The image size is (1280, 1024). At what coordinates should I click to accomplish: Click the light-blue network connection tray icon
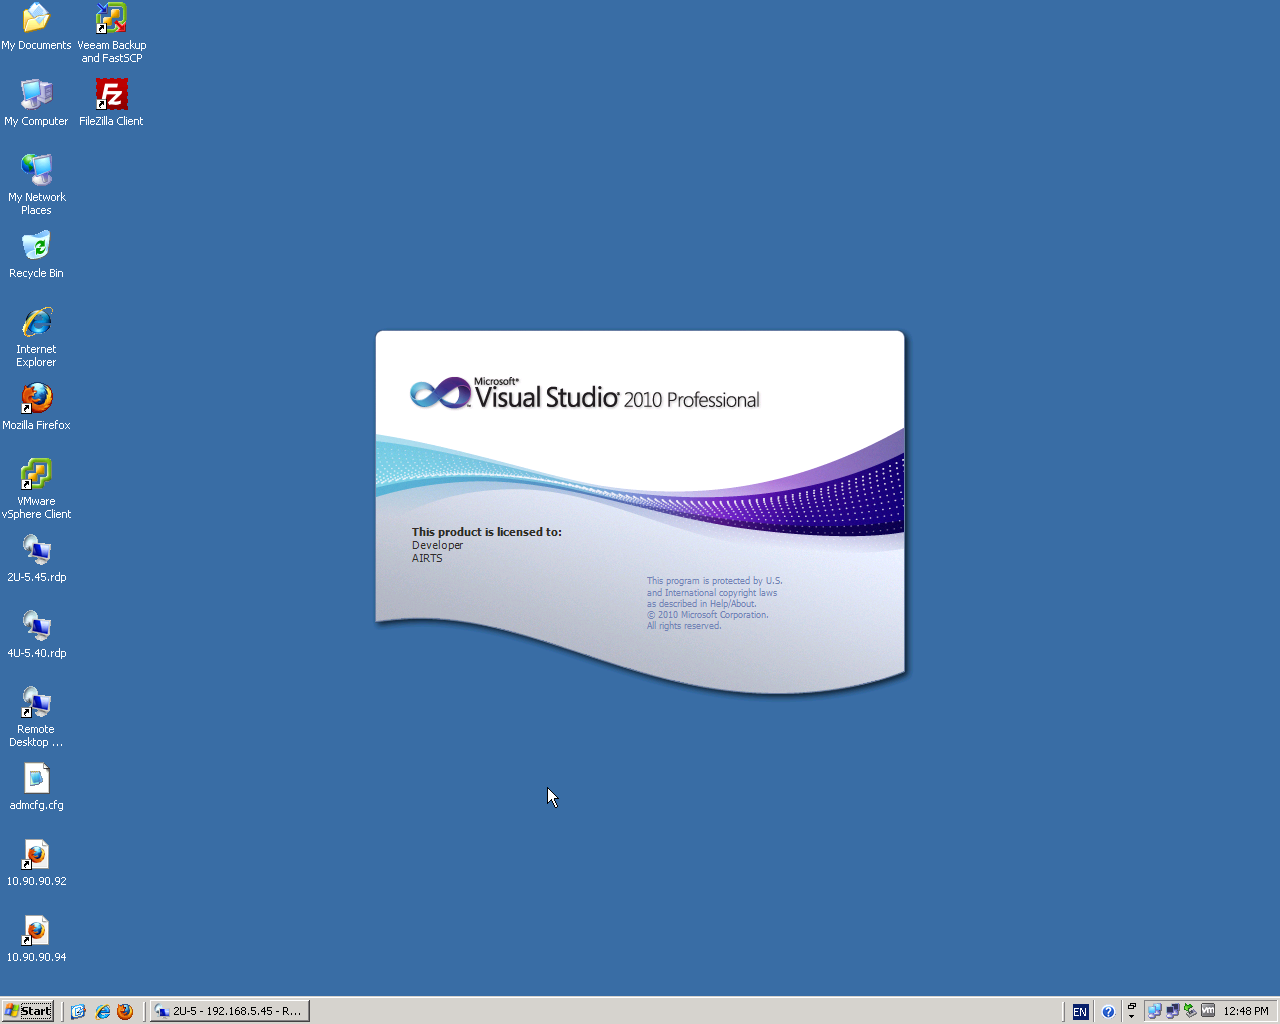[1154, 1011]
